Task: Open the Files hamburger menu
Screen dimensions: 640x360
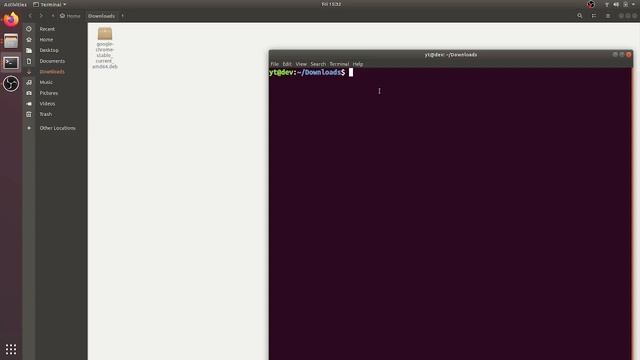Action: (608, 16)
